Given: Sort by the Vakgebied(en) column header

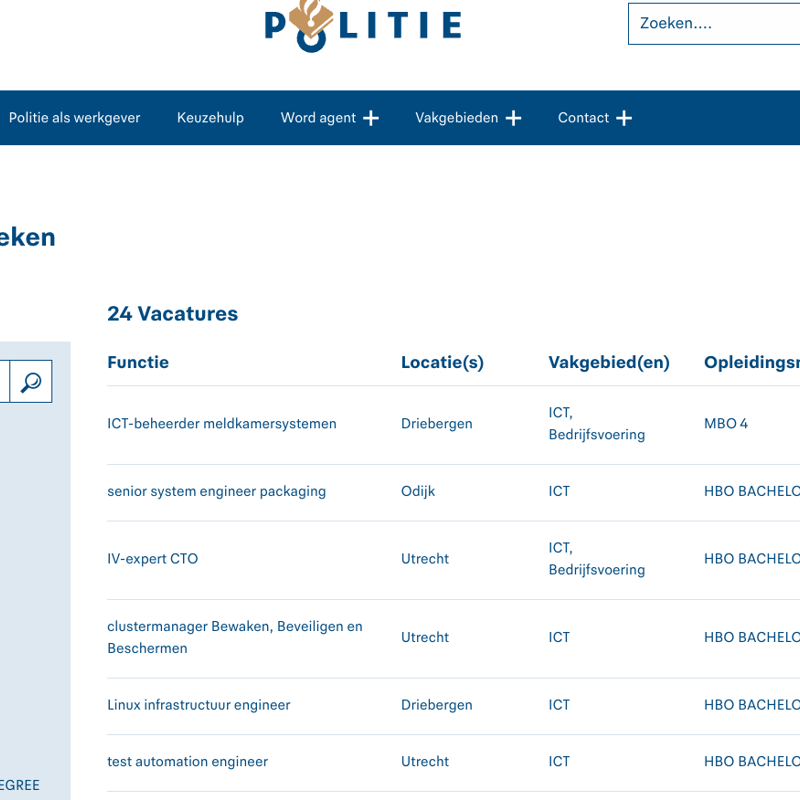Looking at the screenshot, I should (x=608, y=363).
